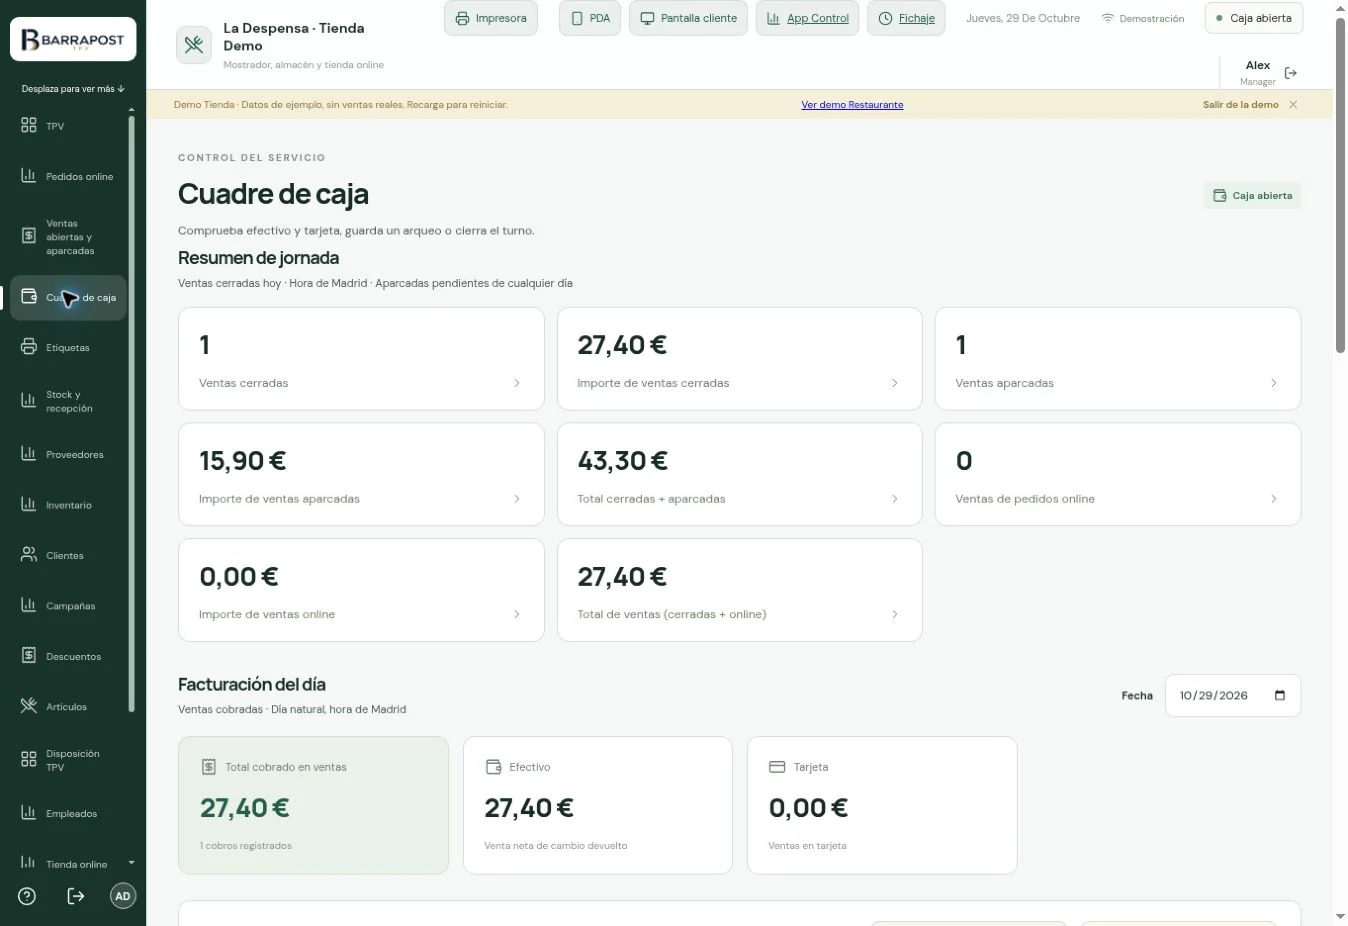This screenshot has width=1348, height=926.
Task: Click the store utensils icon by La Despensa
Action: pos(194,45)
